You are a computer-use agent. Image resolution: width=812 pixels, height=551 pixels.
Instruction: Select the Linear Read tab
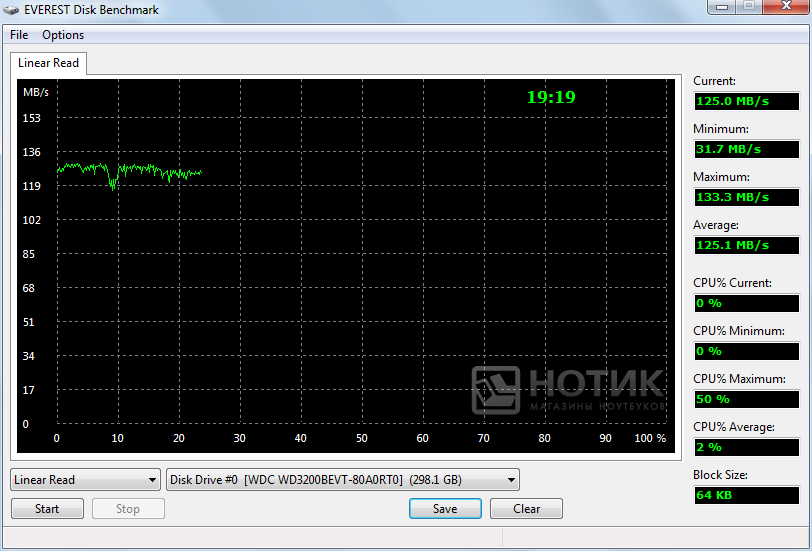click(x=48, y=63)
